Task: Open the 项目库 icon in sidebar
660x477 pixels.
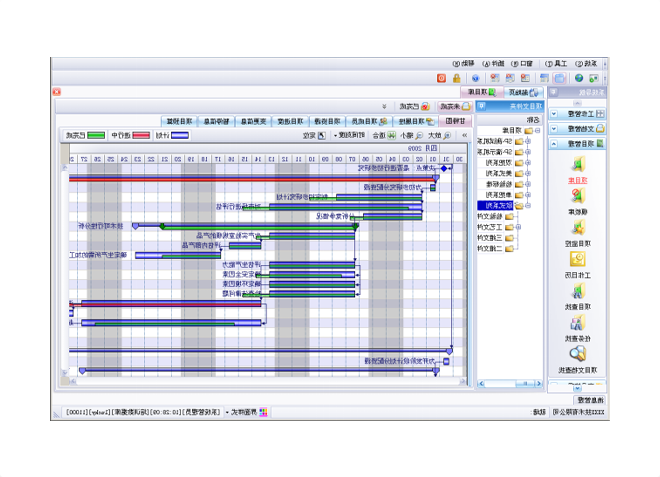Action: coord(579,166)
